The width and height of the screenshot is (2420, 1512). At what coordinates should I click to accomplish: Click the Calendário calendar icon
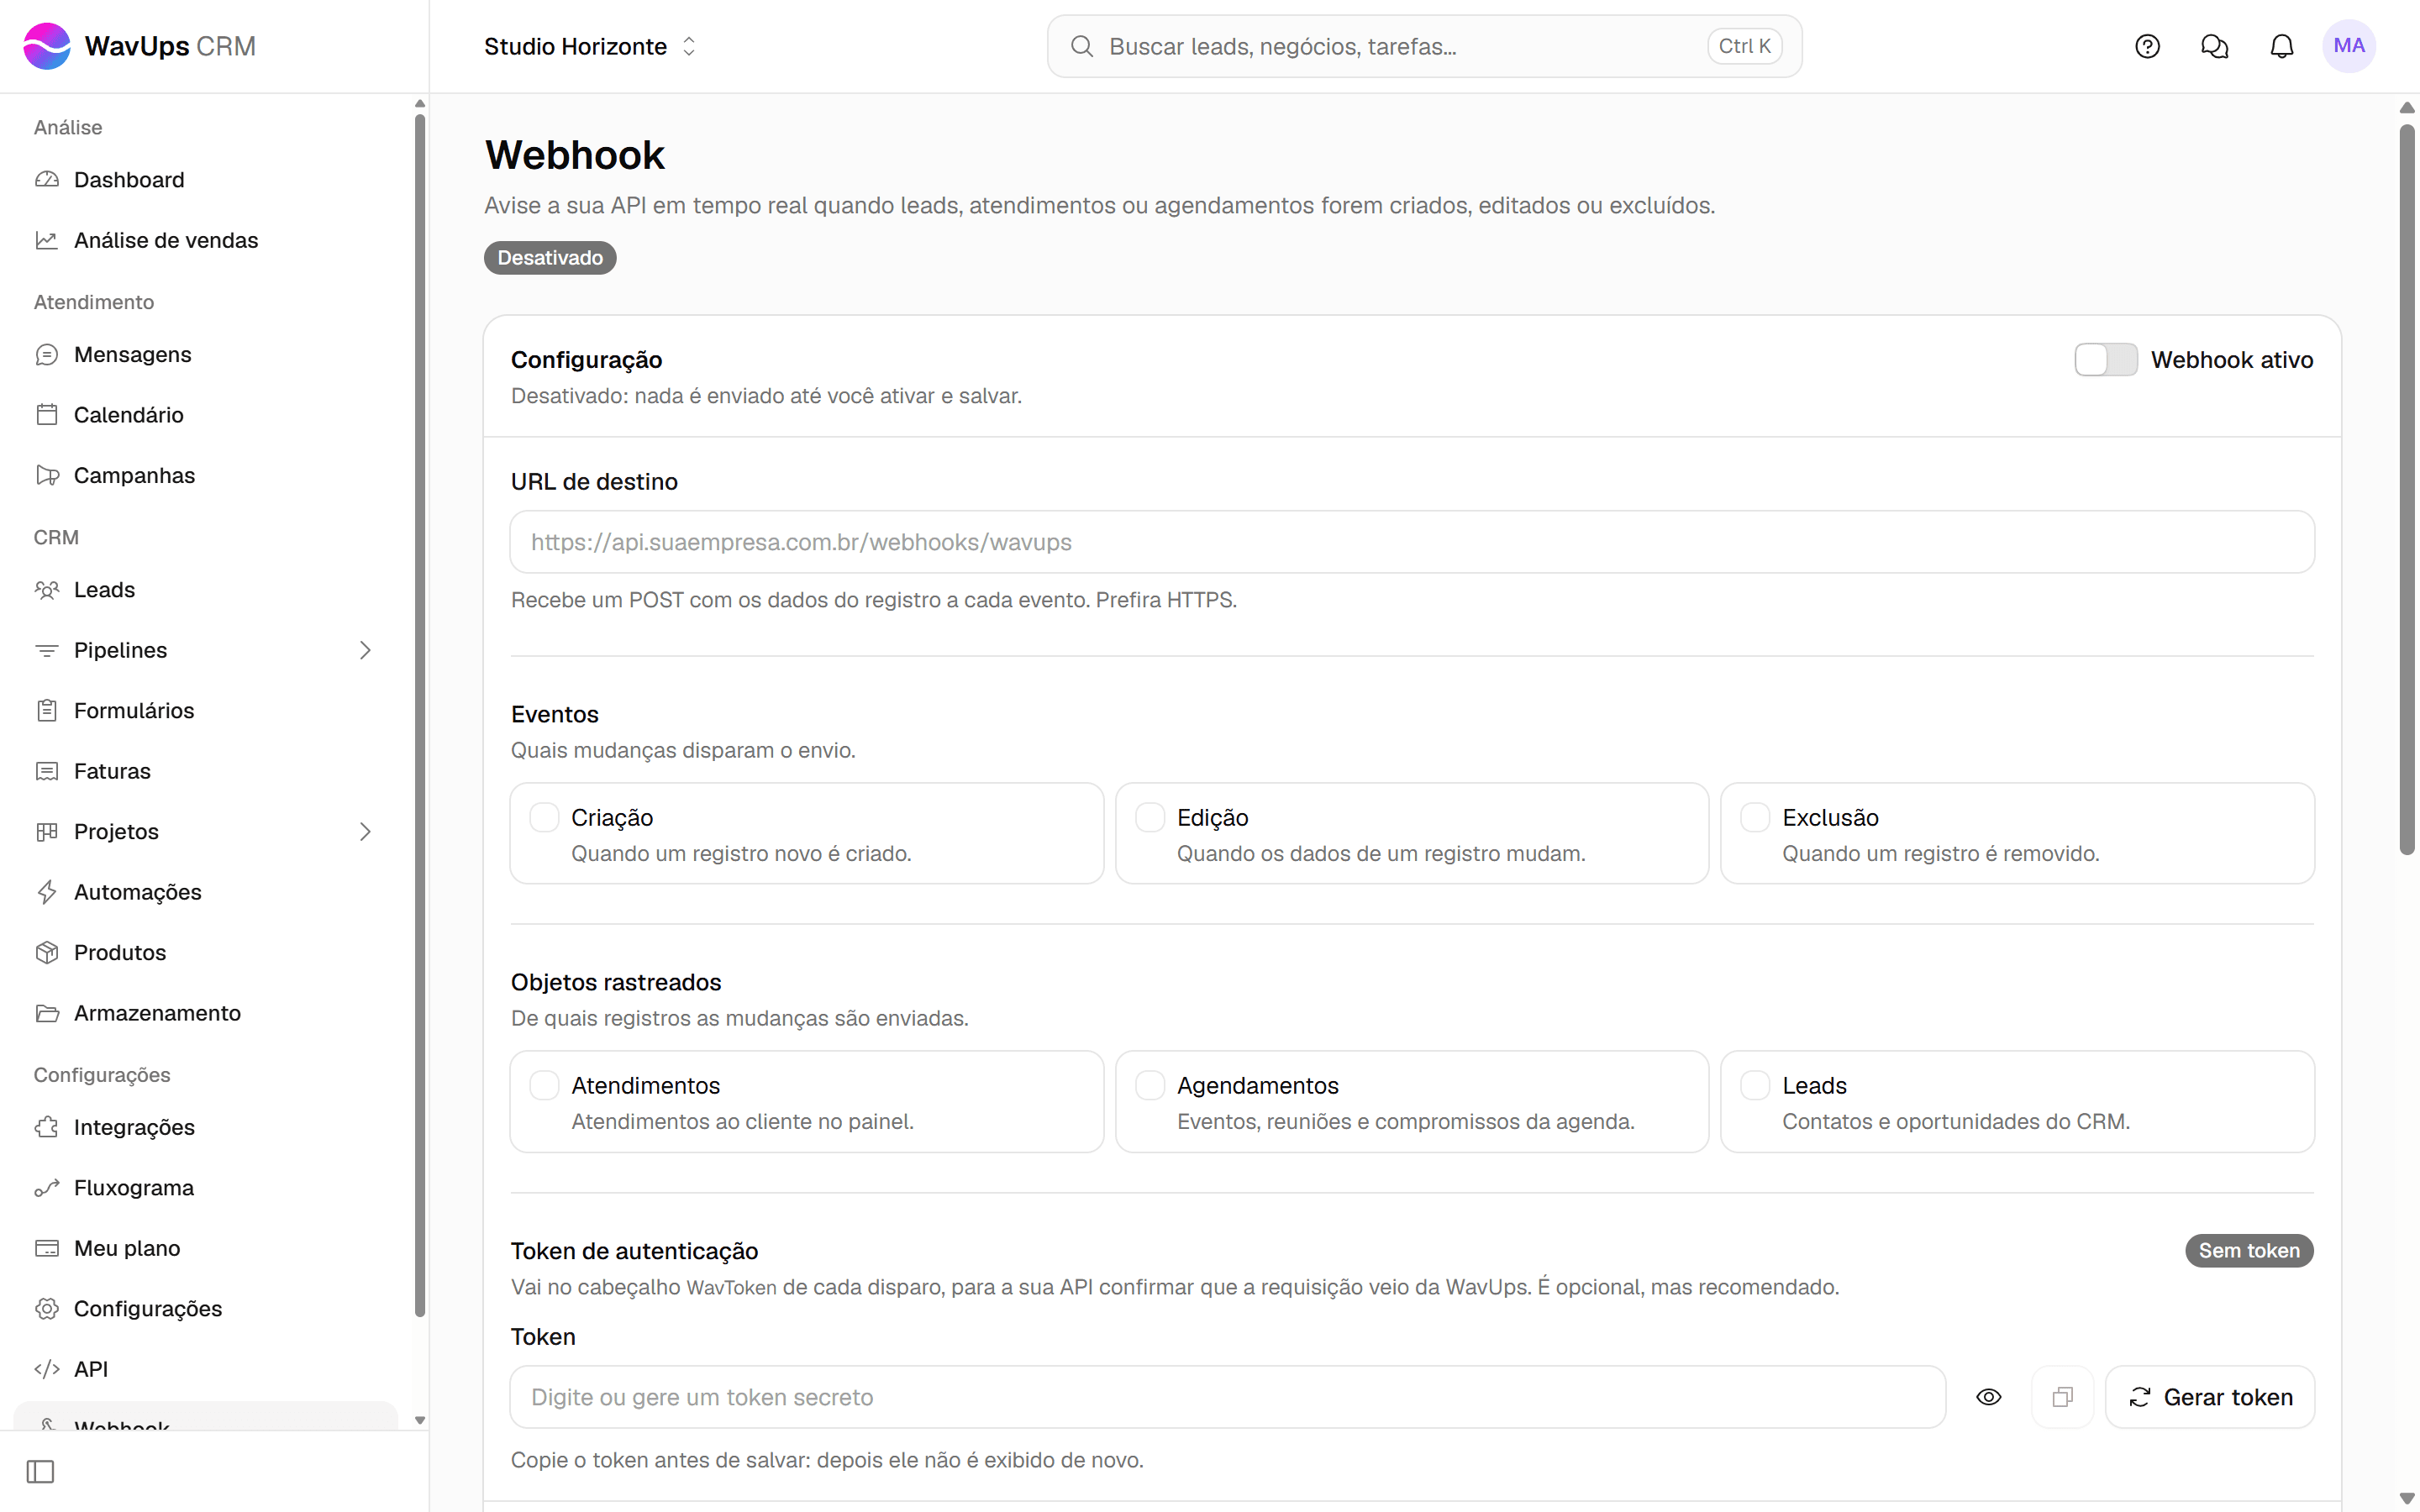click(x=47, y=415)
